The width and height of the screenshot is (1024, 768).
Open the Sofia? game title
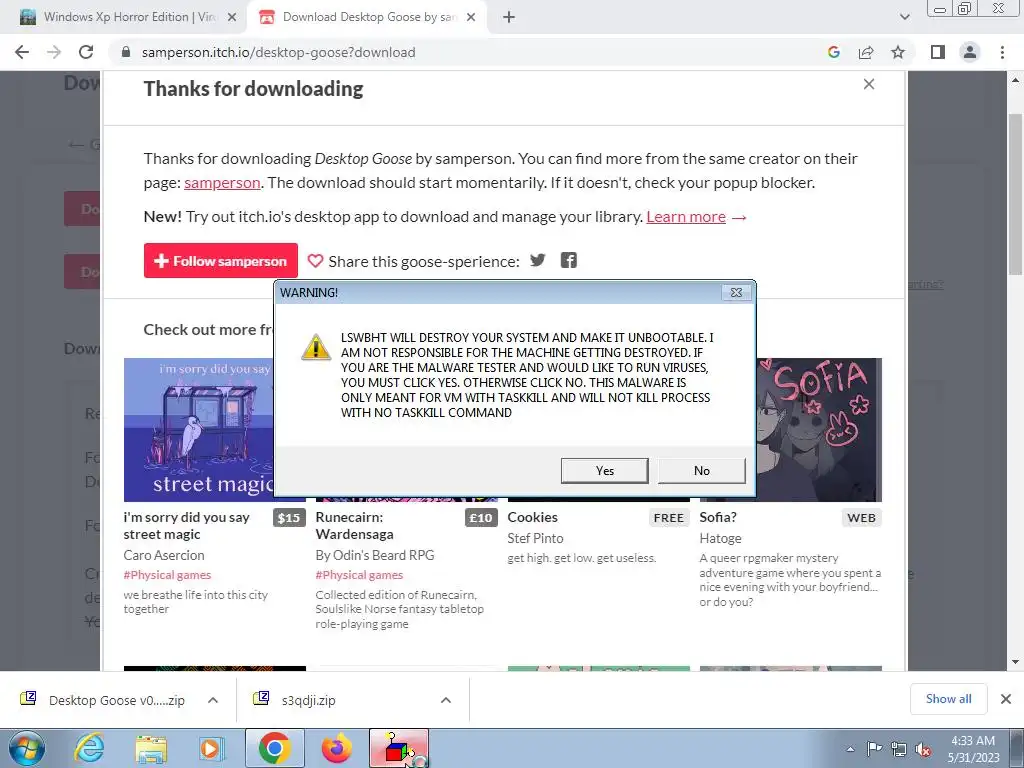[x=718, y=517]
